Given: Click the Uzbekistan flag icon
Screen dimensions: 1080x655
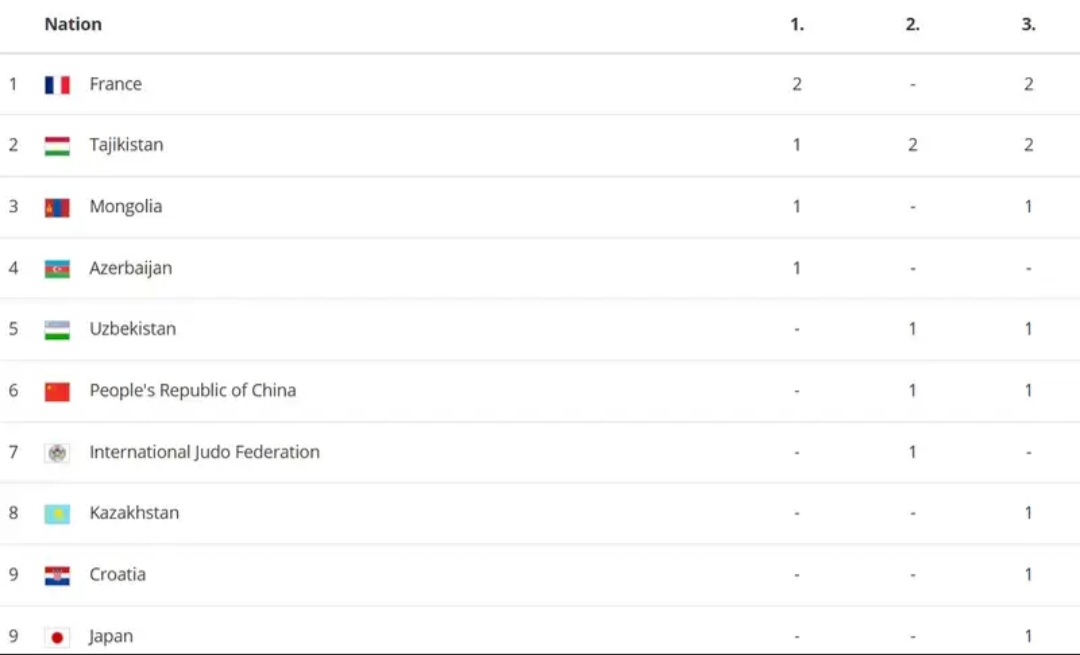Looking at the screenshot, I should point(57,330).
